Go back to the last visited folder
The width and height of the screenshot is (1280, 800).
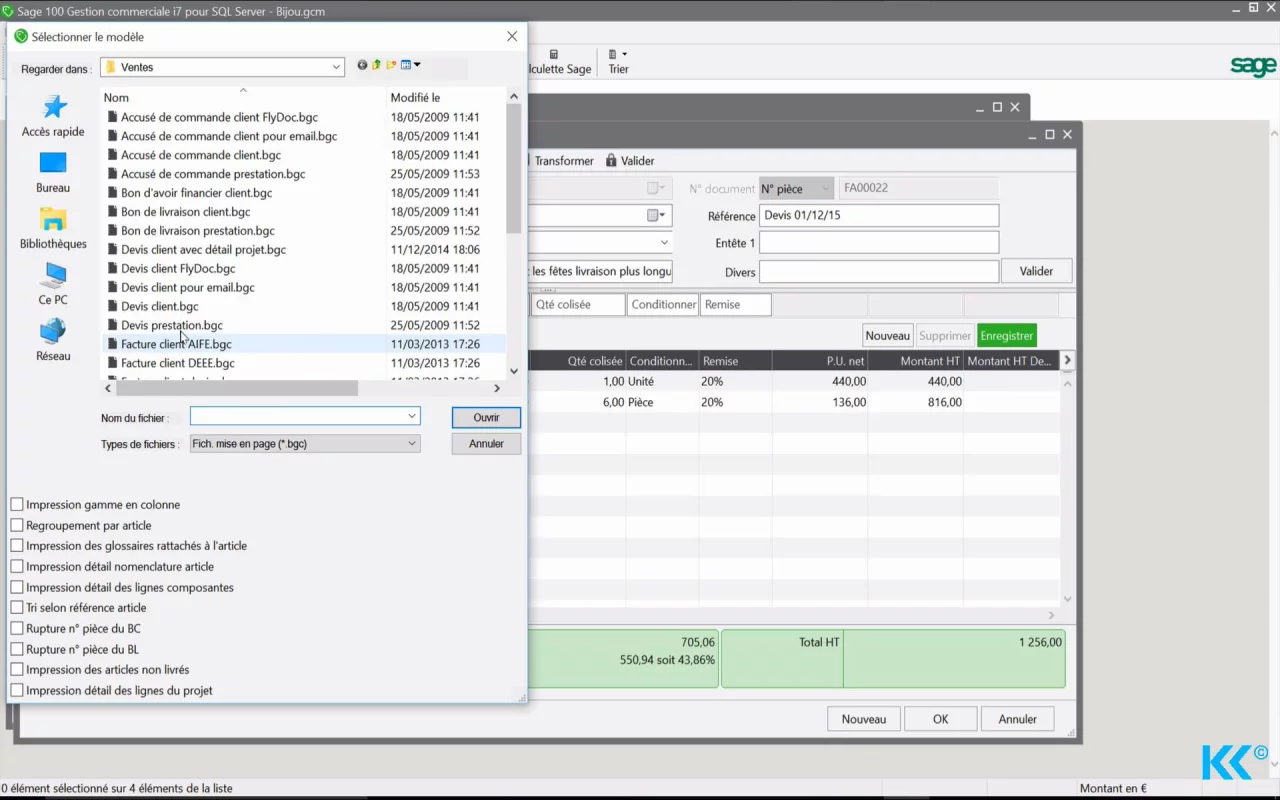pyautogui.click(x=362, y=65)
